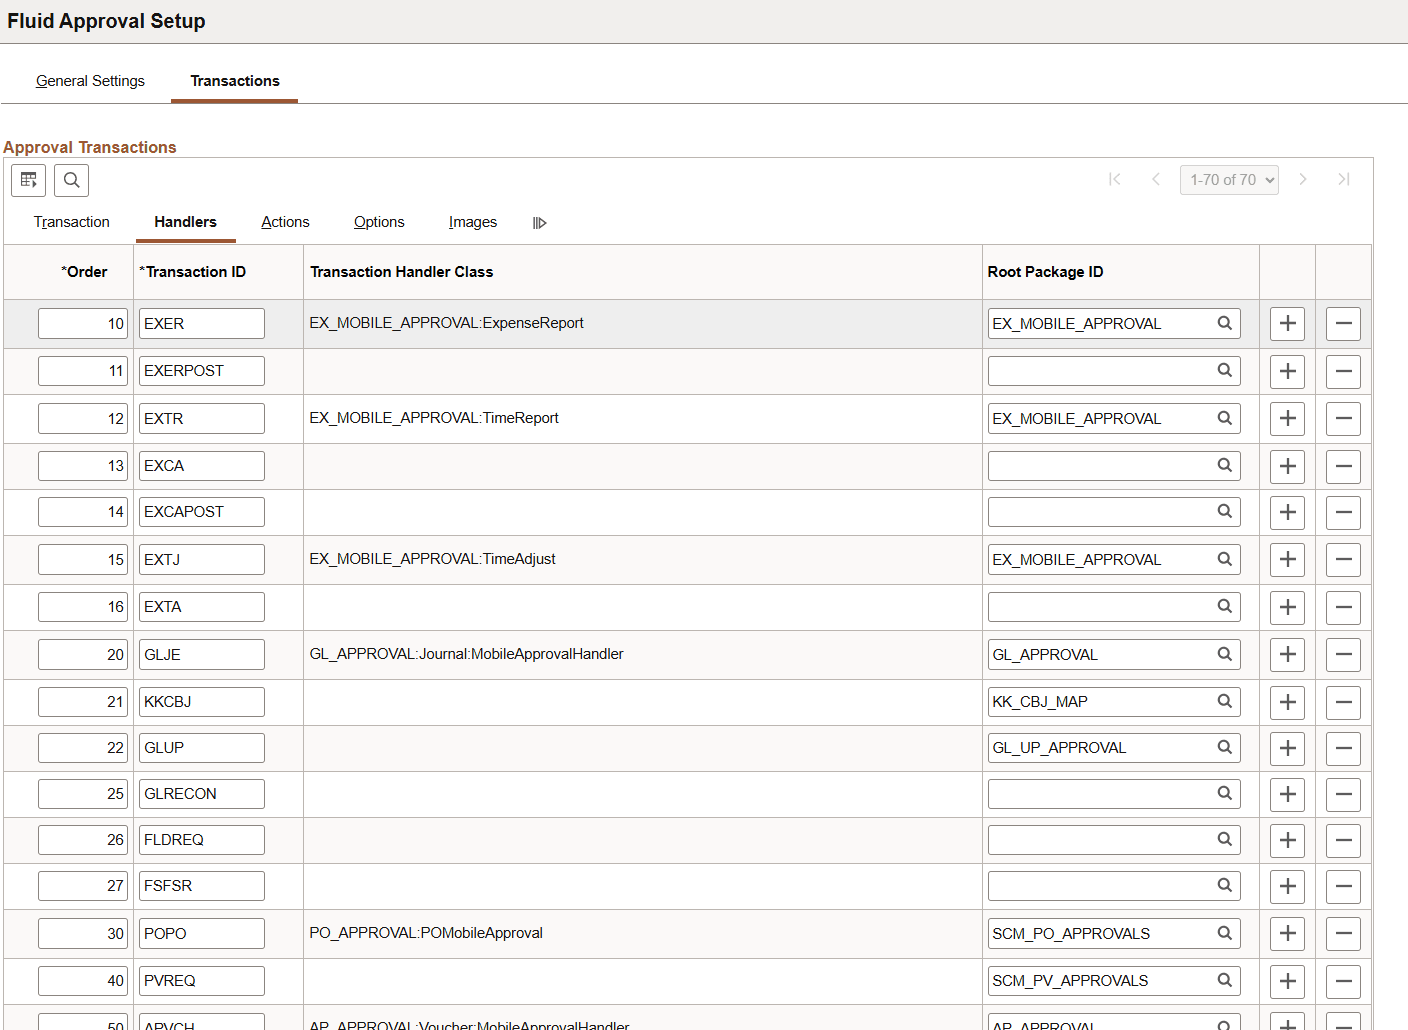Open the 1-70 of 70 row dropdown
1408x1030 pixels.
(1229, 179)
